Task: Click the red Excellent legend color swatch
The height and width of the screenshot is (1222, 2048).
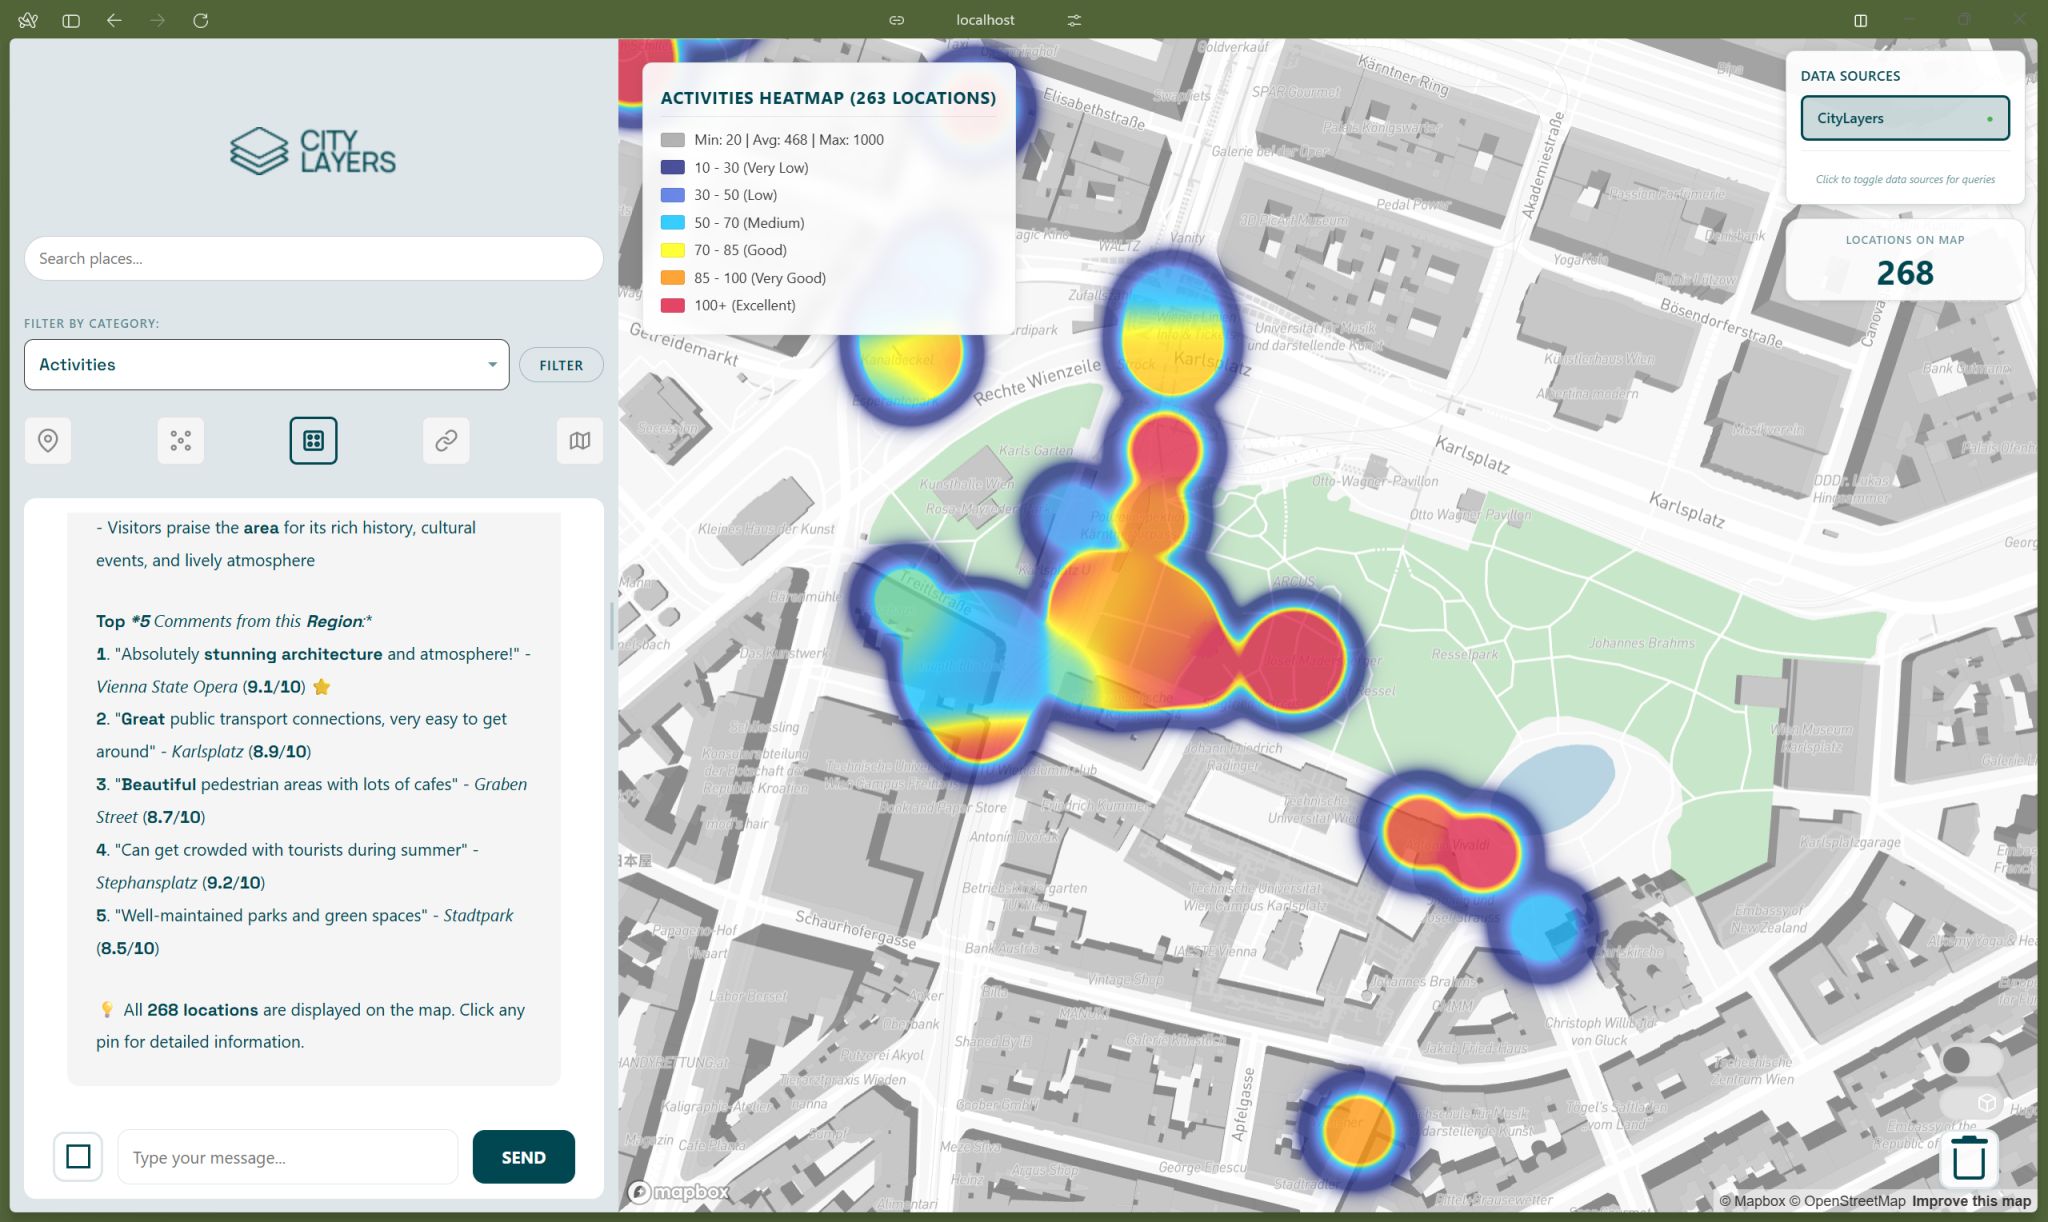Action: point(673,306)
